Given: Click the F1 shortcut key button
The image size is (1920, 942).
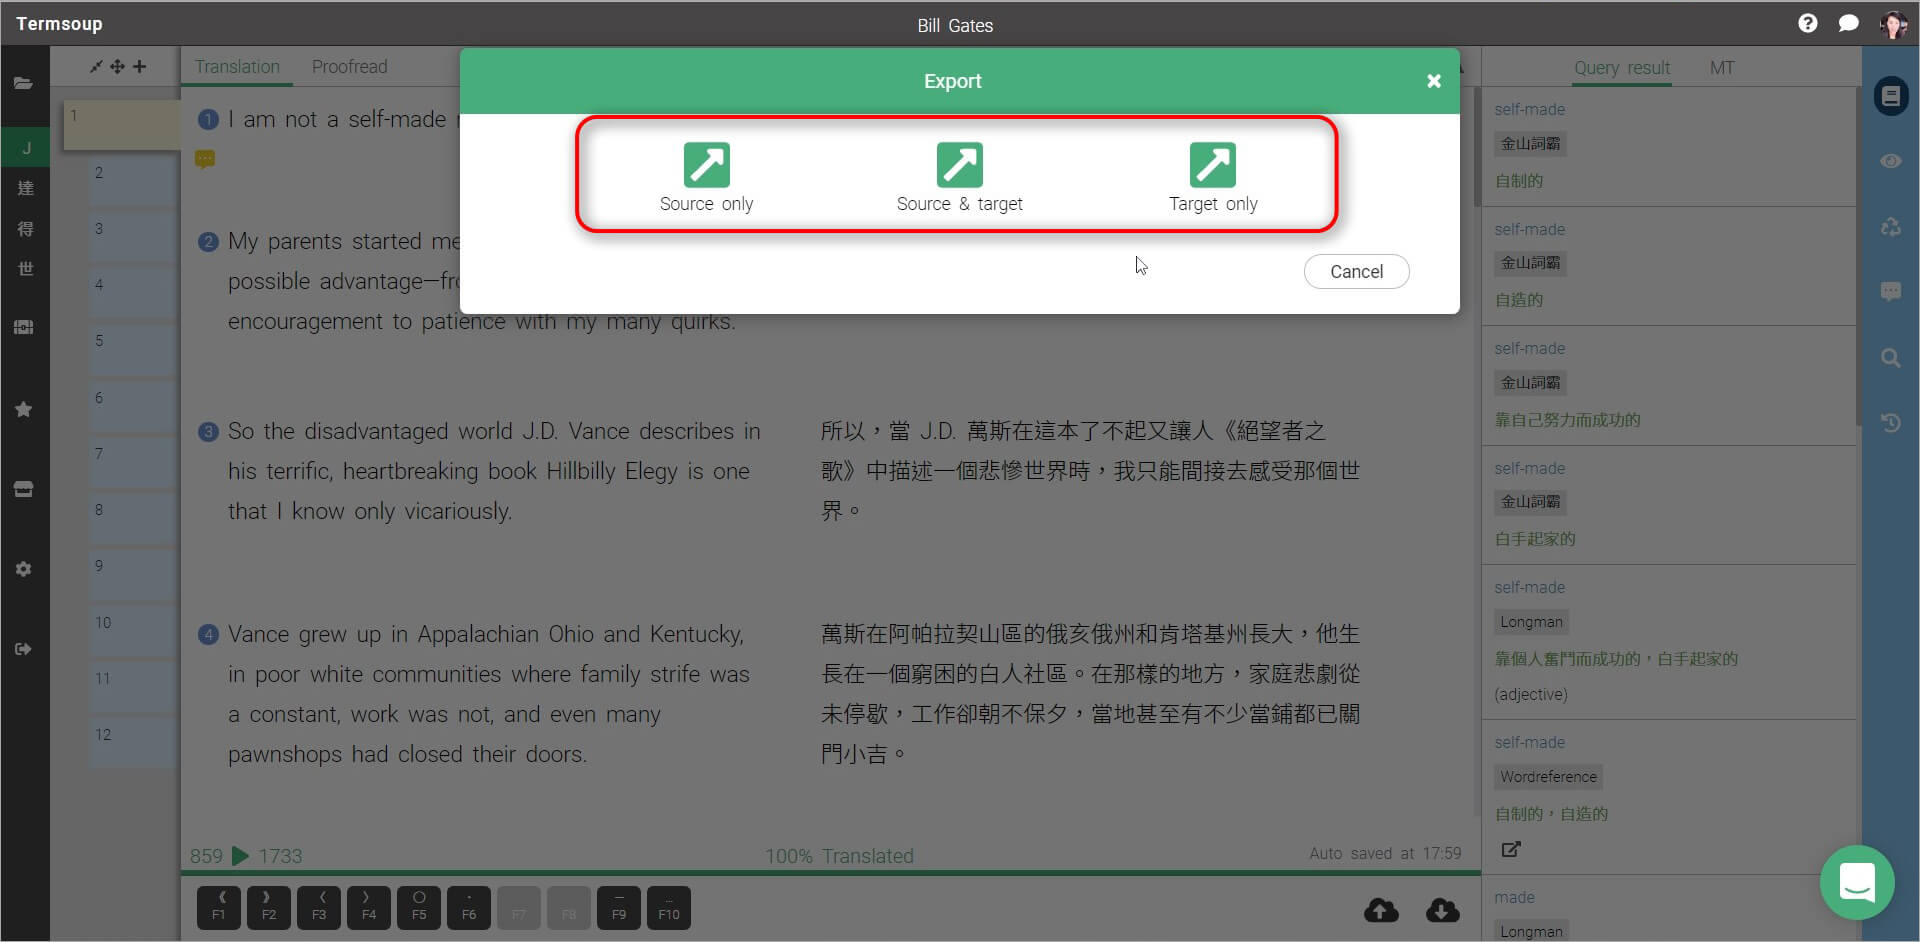Looking at the screenshot, I should 219,908.
